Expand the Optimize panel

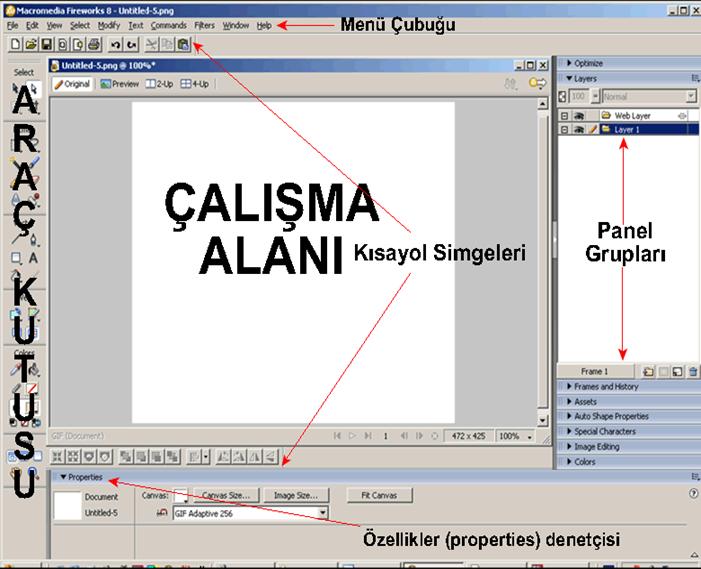[569, 63]
